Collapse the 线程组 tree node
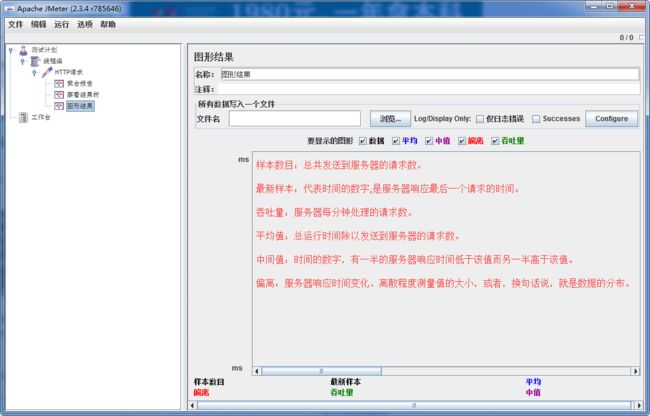The image size is (650, 416). pos(23,62)
